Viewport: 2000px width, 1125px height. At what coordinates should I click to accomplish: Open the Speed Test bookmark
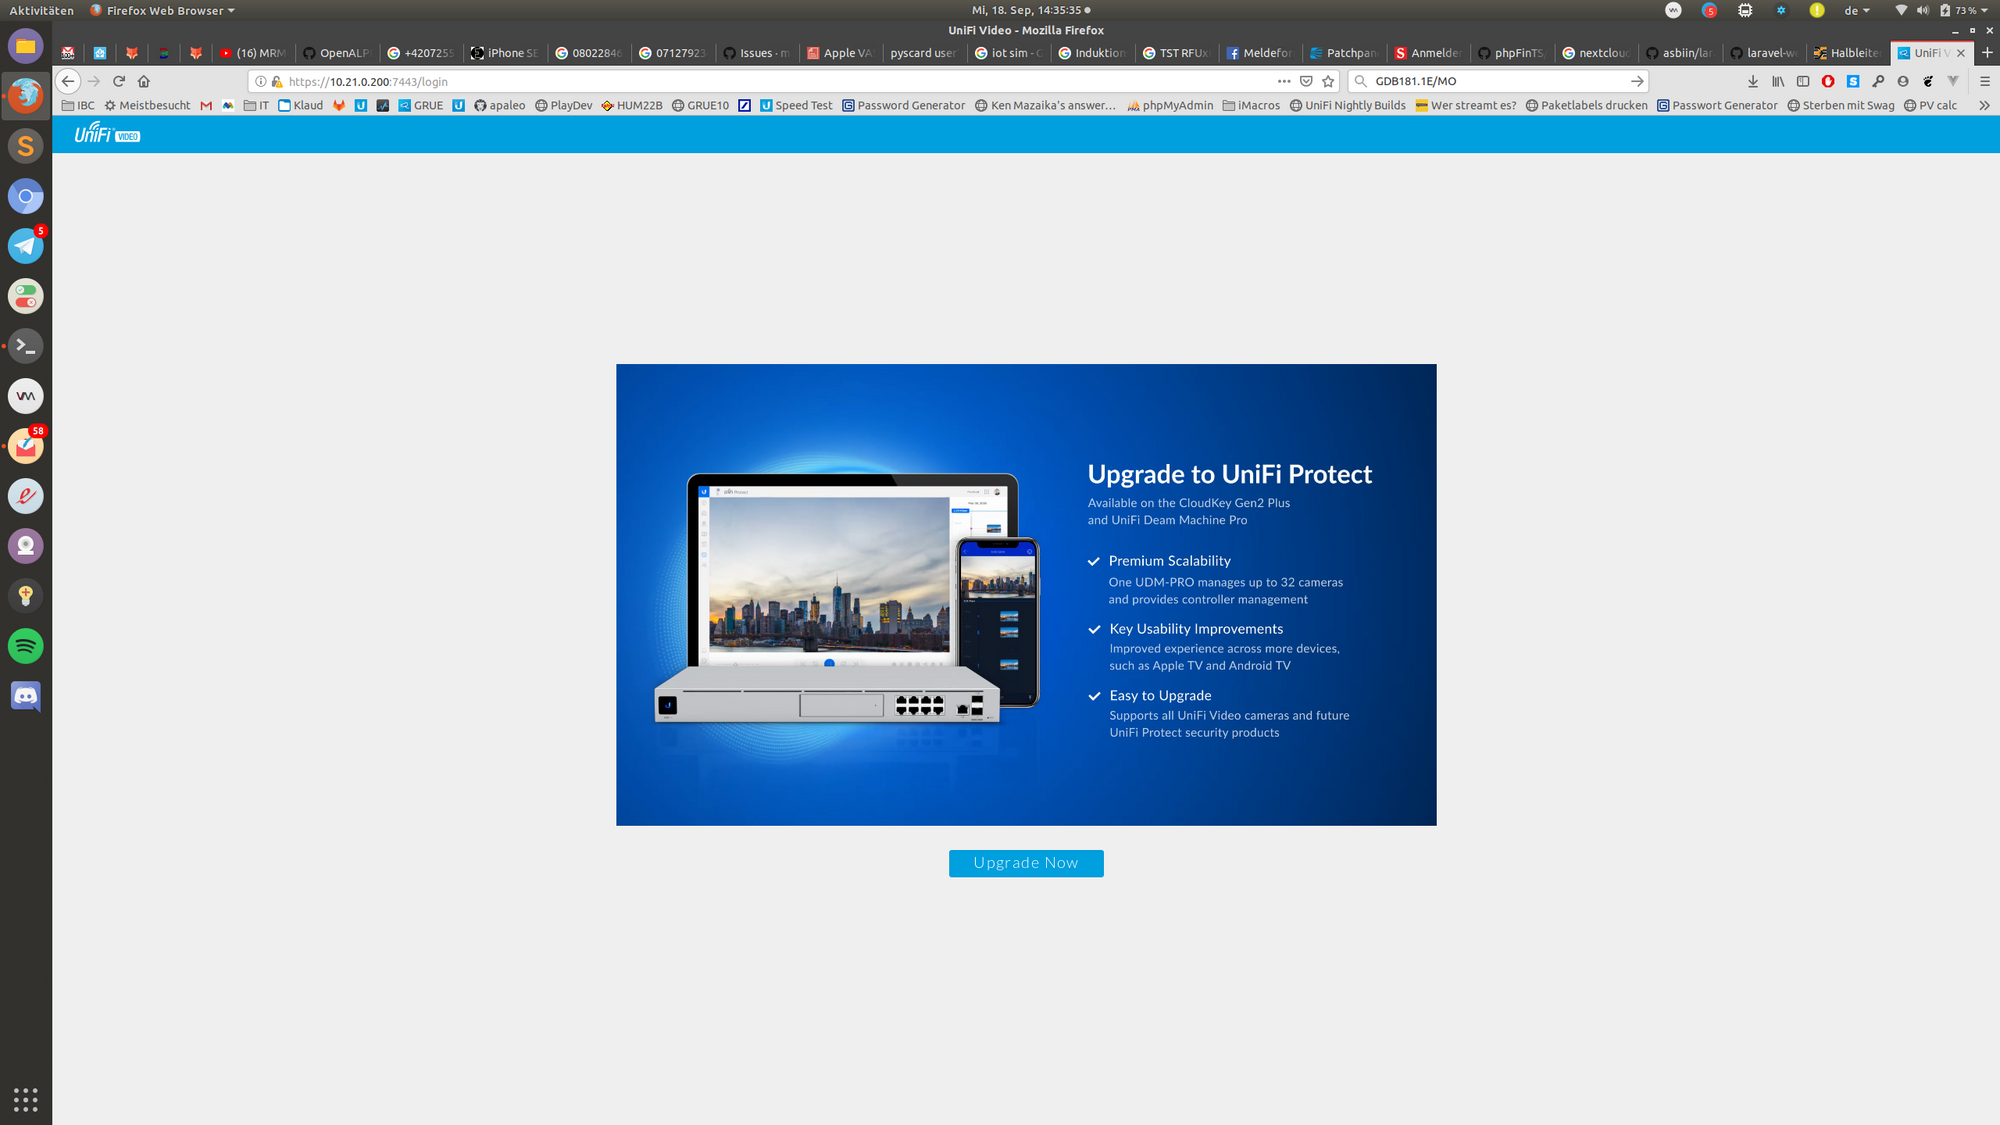point(796,105)
